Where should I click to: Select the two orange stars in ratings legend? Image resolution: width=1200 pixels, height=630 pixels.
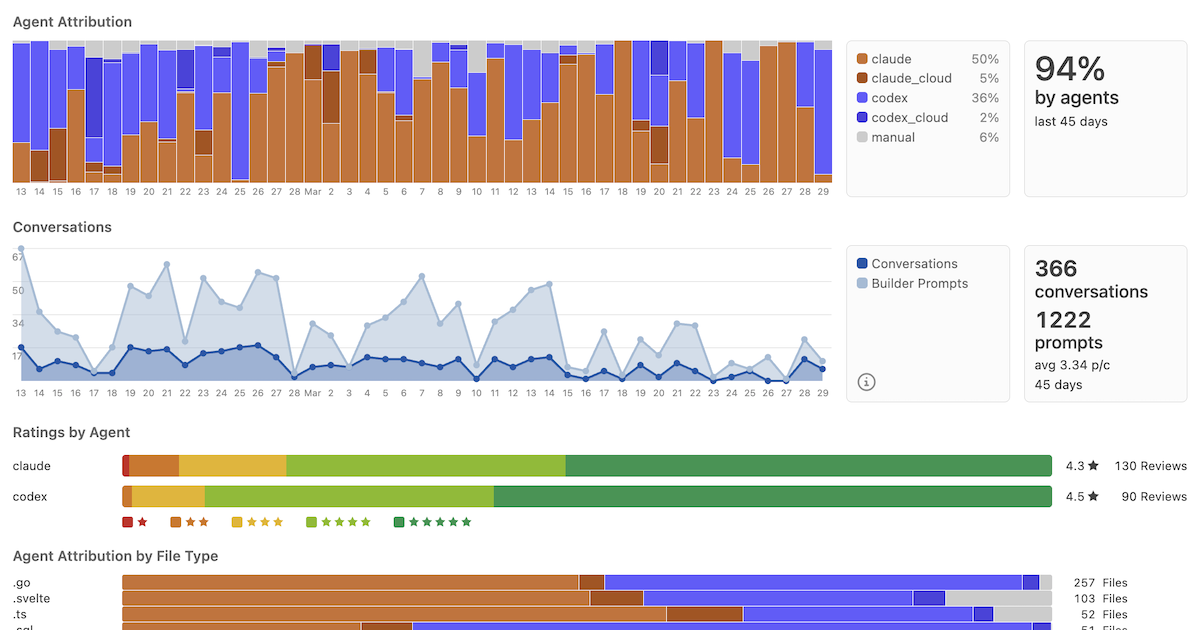click(x=197, y=522)
